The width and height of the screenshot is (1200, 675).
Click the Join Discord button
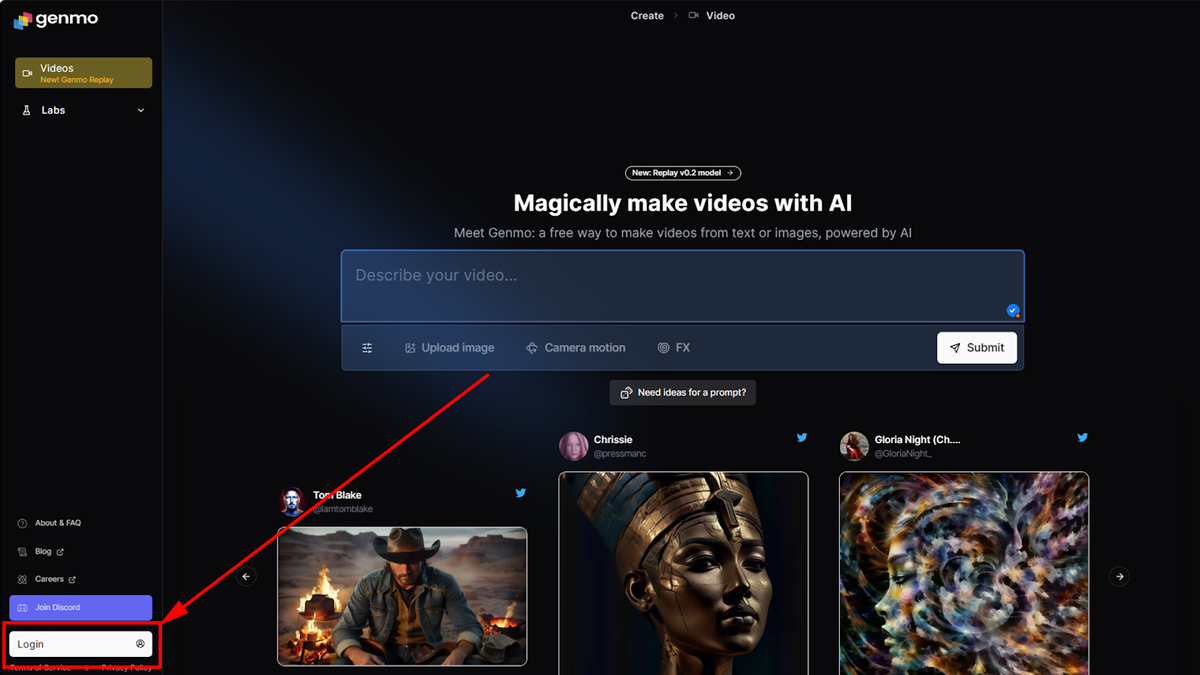pos(80,607)
